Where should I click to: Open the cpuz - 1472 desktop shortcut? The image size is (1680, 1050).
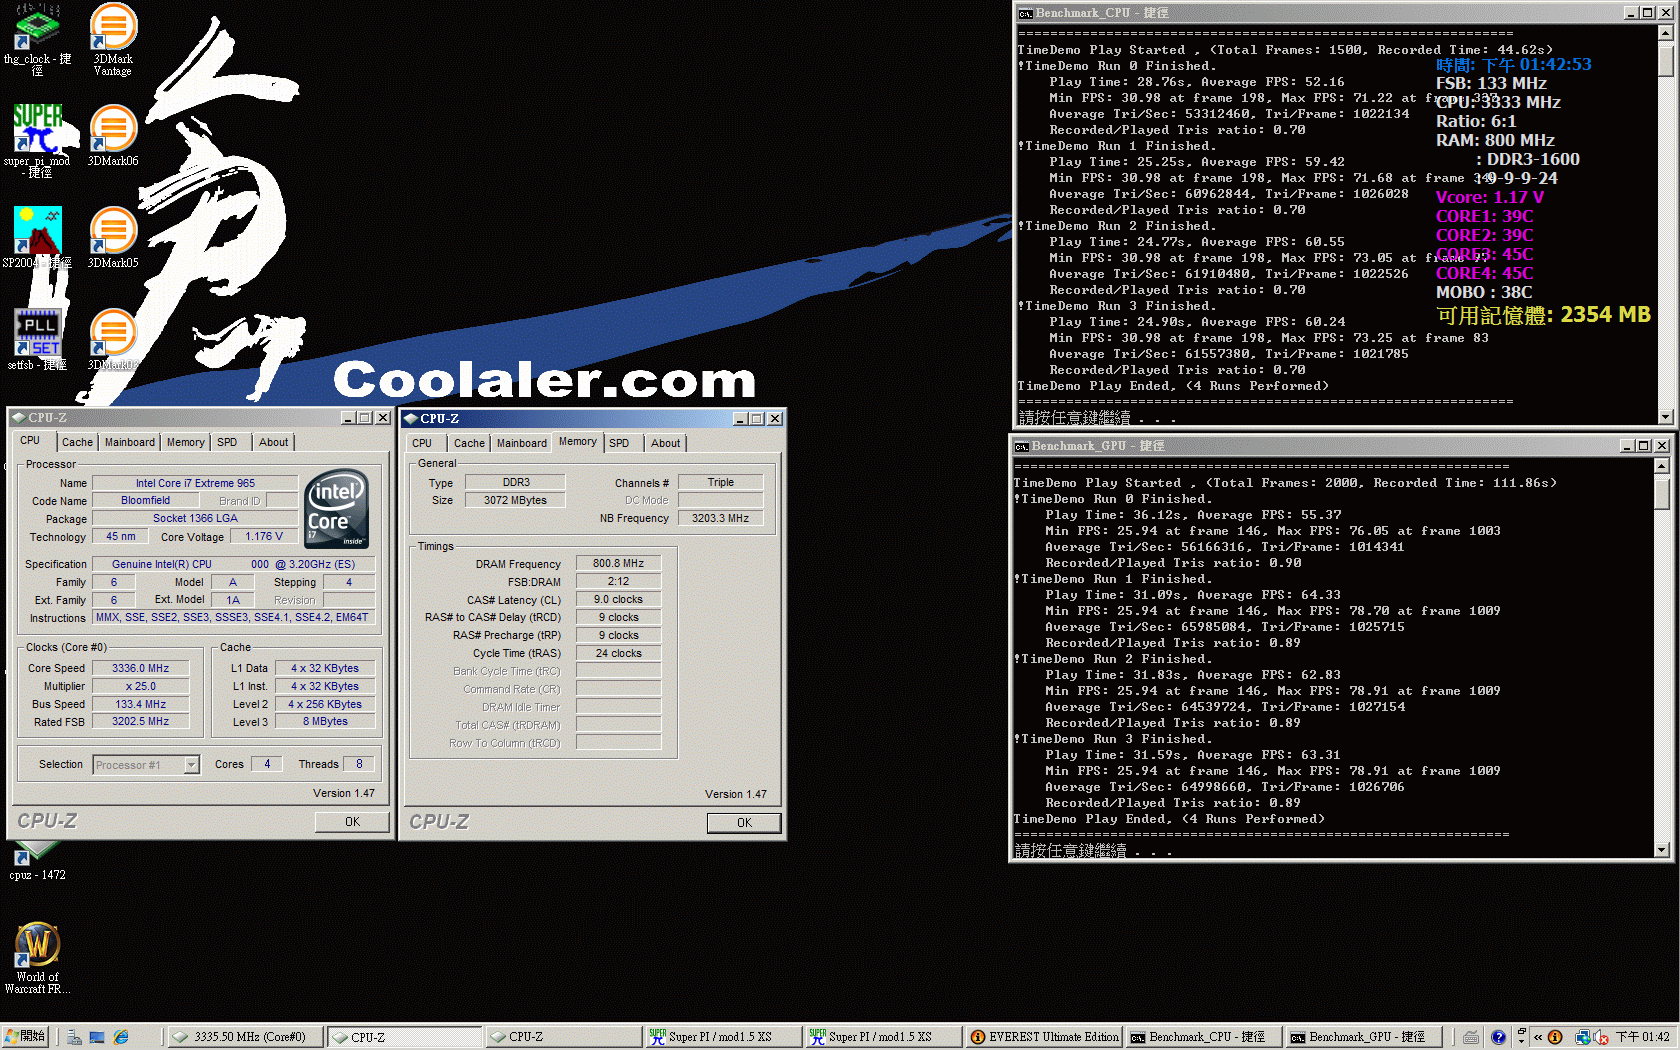tap(37, 862)
